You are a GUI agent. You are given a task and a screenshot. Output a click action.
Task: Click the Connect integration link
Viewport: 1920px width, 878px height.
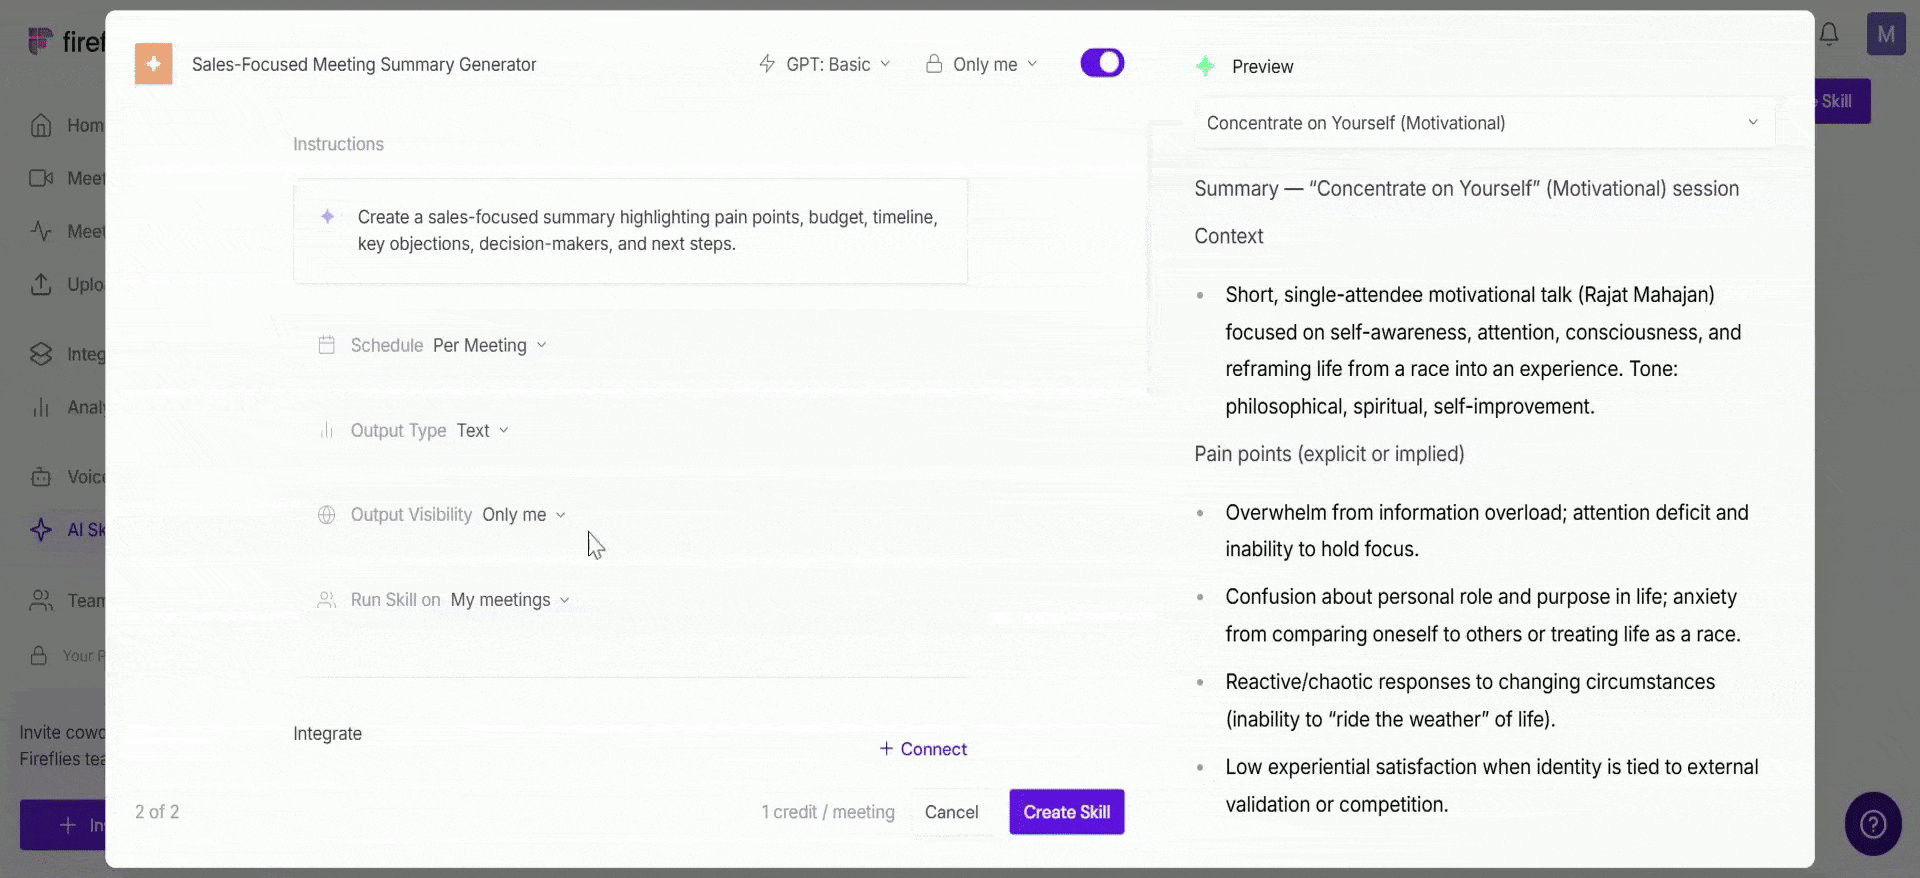pyautogui.click(x=923, y=749)
